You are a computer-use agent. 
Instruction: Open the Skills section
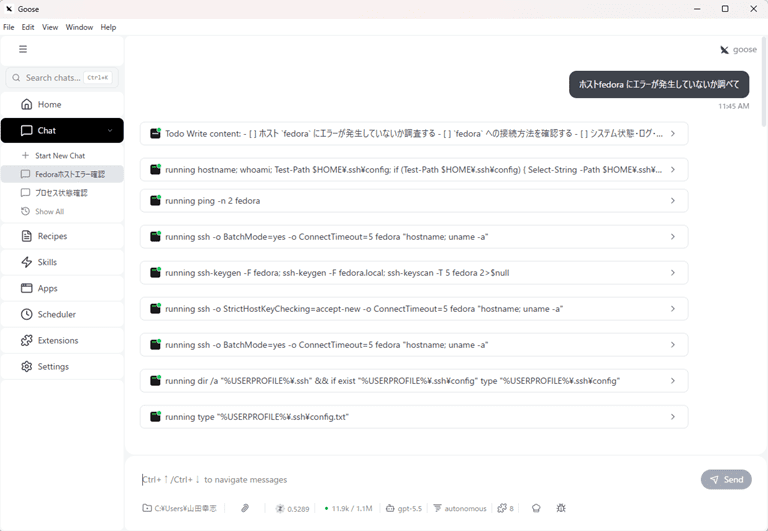point(62,262)
